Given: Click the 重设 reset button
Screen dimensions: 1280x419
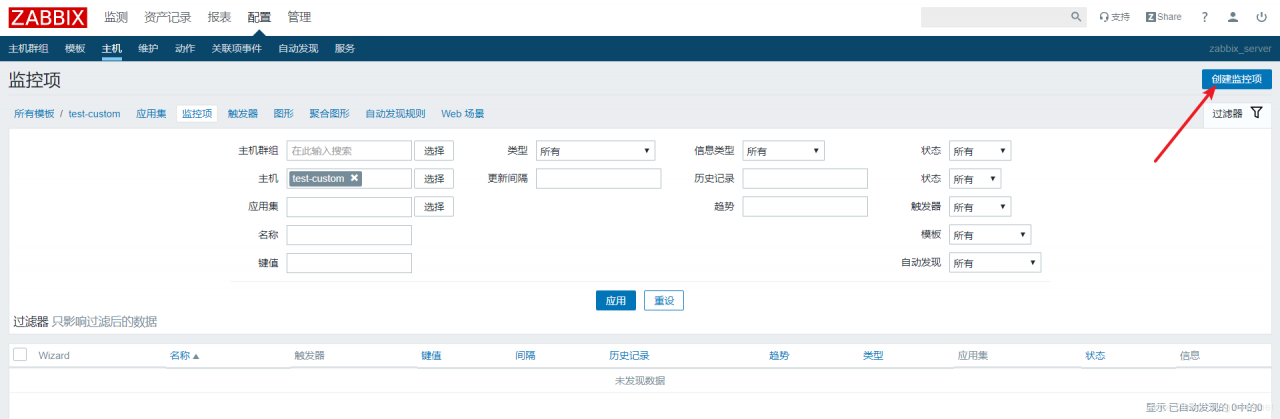Looking at the screenshot, I should pos(664,300).
